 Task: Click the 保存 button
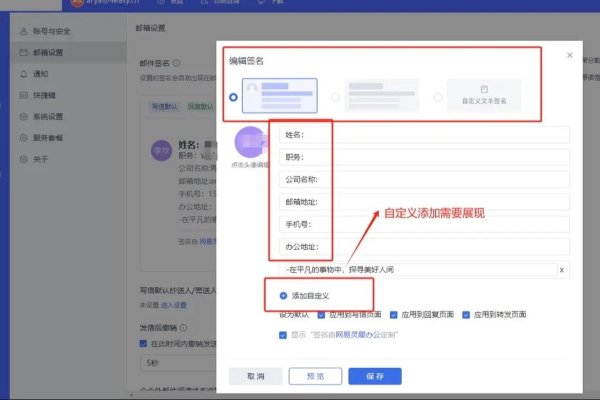(x=375, y=376)
